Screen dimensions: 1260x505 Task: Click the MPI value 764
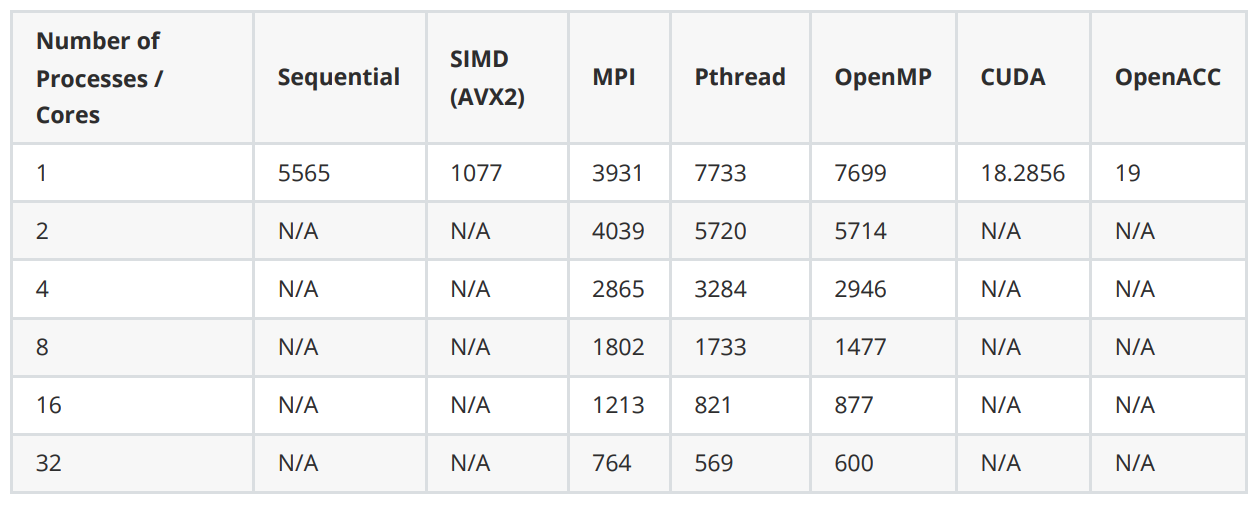tap(612, 464)
